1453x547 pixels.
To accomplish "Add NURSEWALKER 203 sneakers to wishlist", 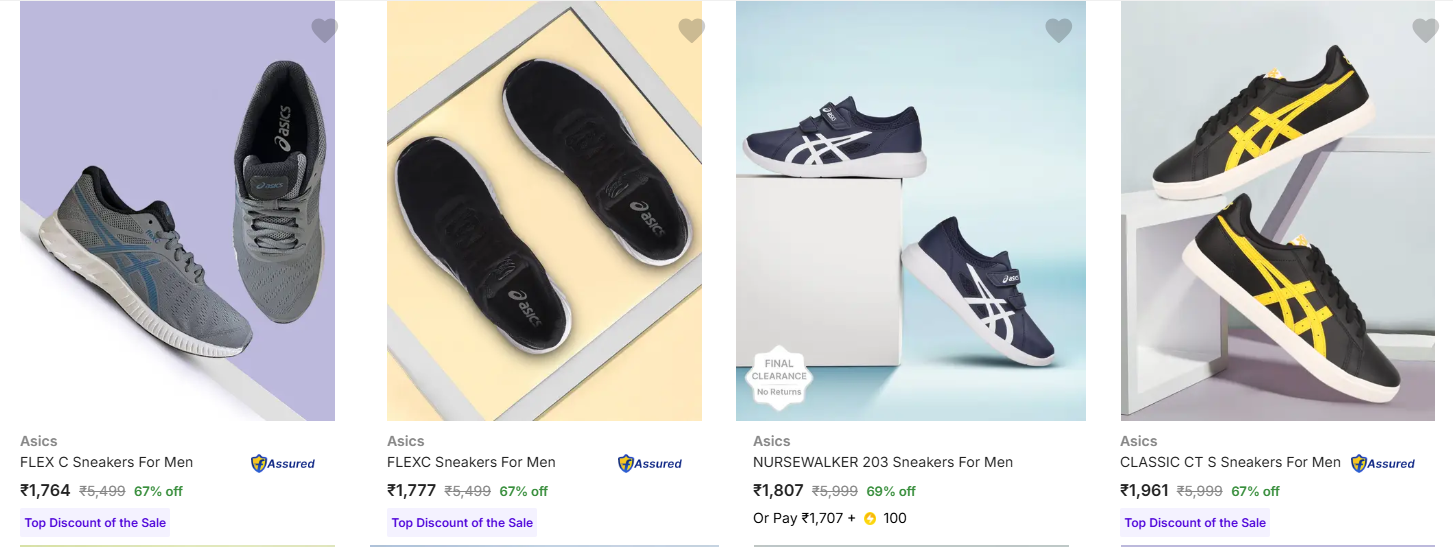I will coord(1058,31).
